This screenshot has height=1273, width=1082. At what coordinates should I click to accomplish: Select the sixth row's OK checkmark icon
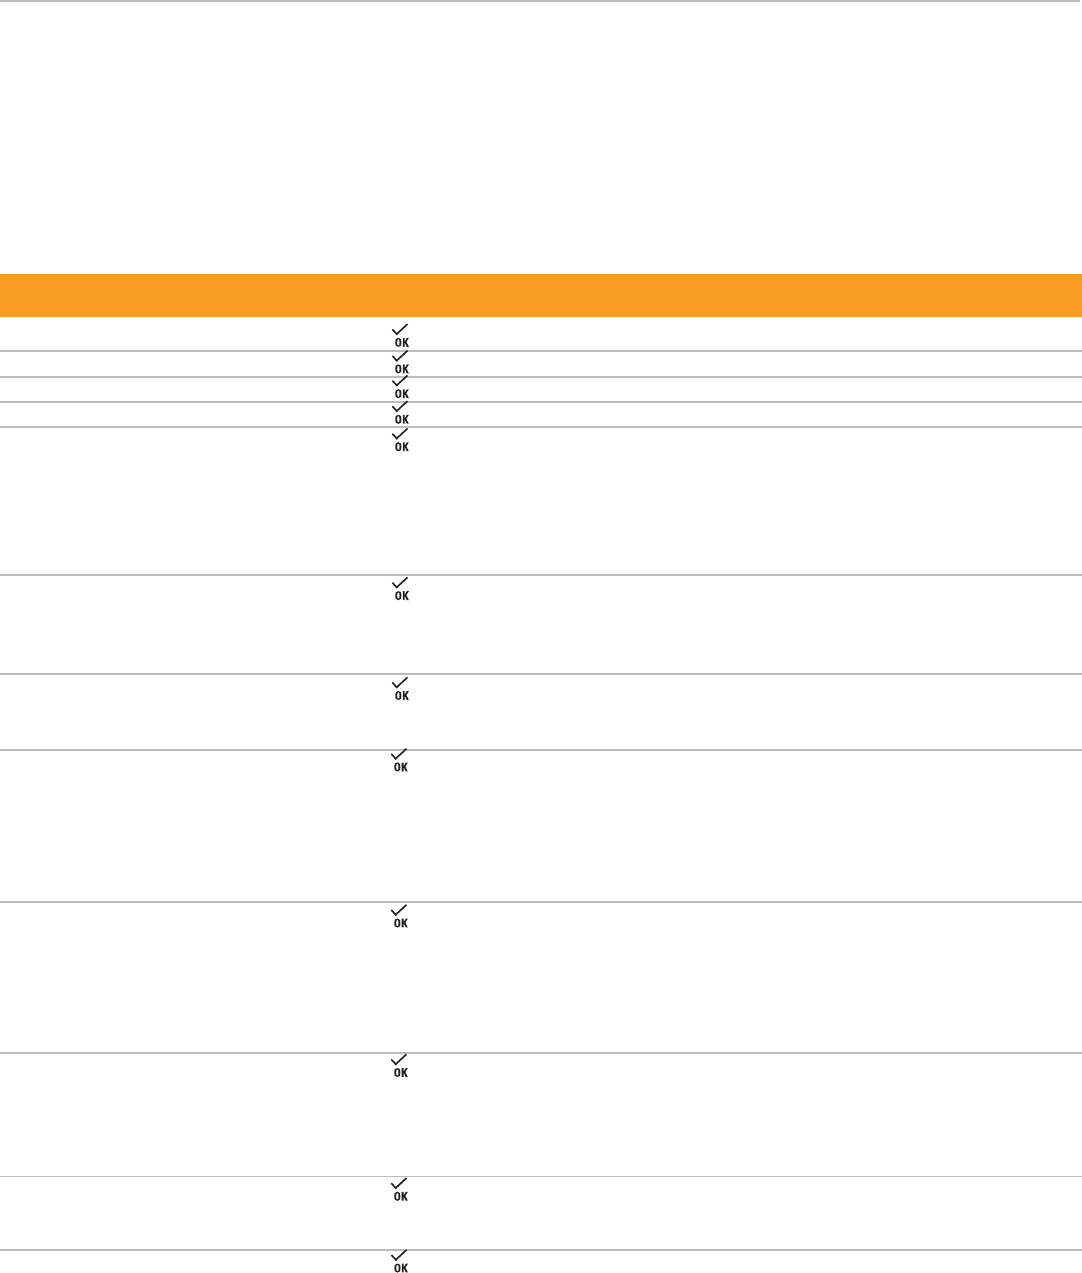401,589
